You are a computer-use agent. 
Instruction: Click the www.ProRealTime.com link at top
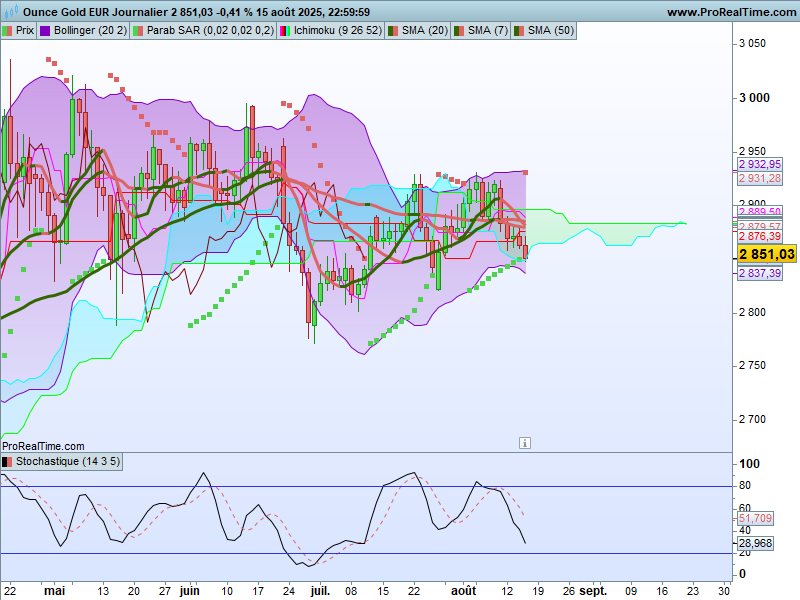[x=730, y=12]
